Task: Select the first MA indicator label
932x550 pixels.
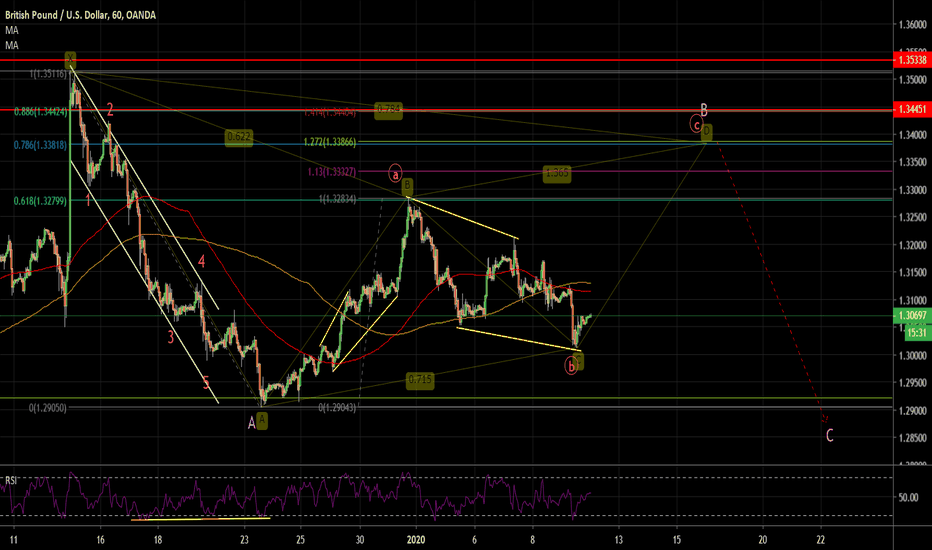Action: click(12, 30)
